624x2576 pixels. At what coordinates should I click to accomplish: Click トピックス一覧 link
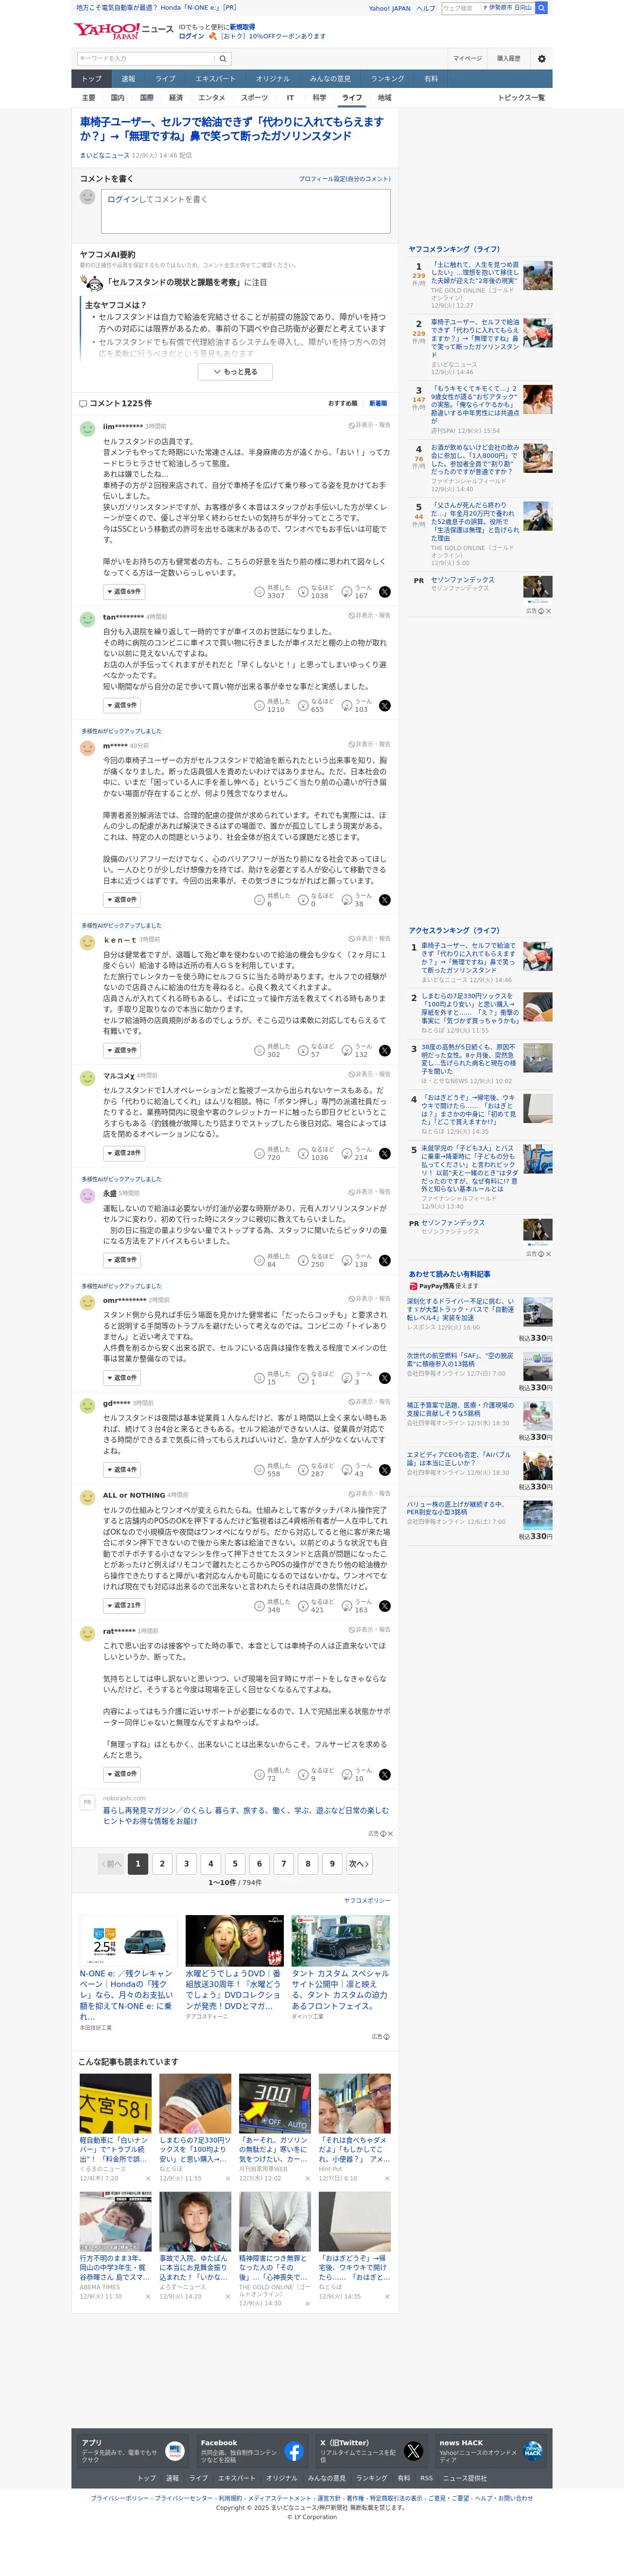click(x=521, y=98)
